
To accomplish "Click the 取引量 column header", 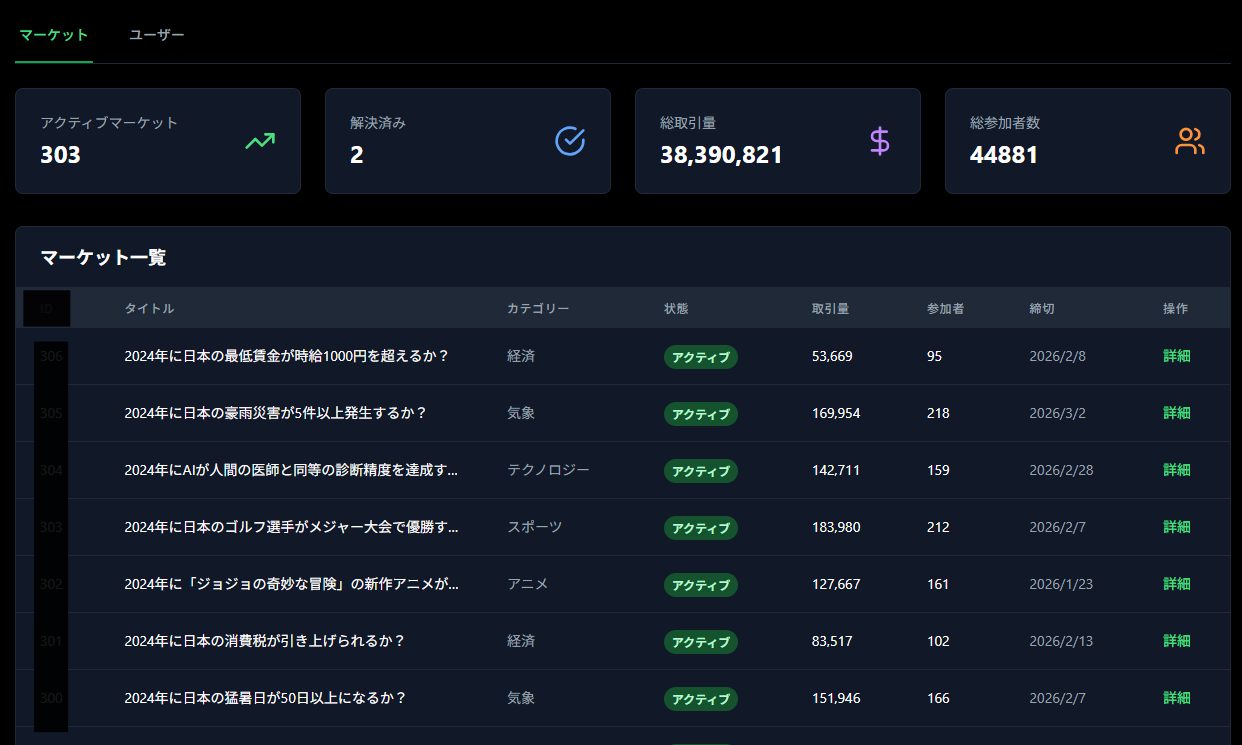I will [x=830, y=308].
